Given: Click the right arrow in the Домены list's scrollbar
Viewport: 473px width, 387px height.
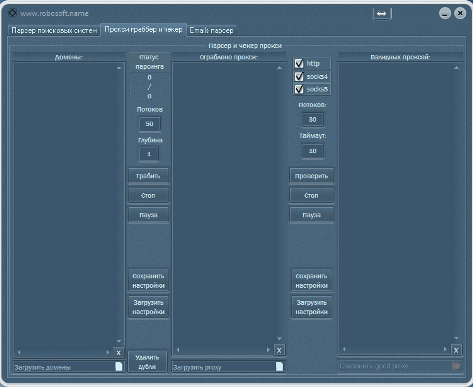Looking at the screenshot, I should pyautogui.click(x=108, y=352).
